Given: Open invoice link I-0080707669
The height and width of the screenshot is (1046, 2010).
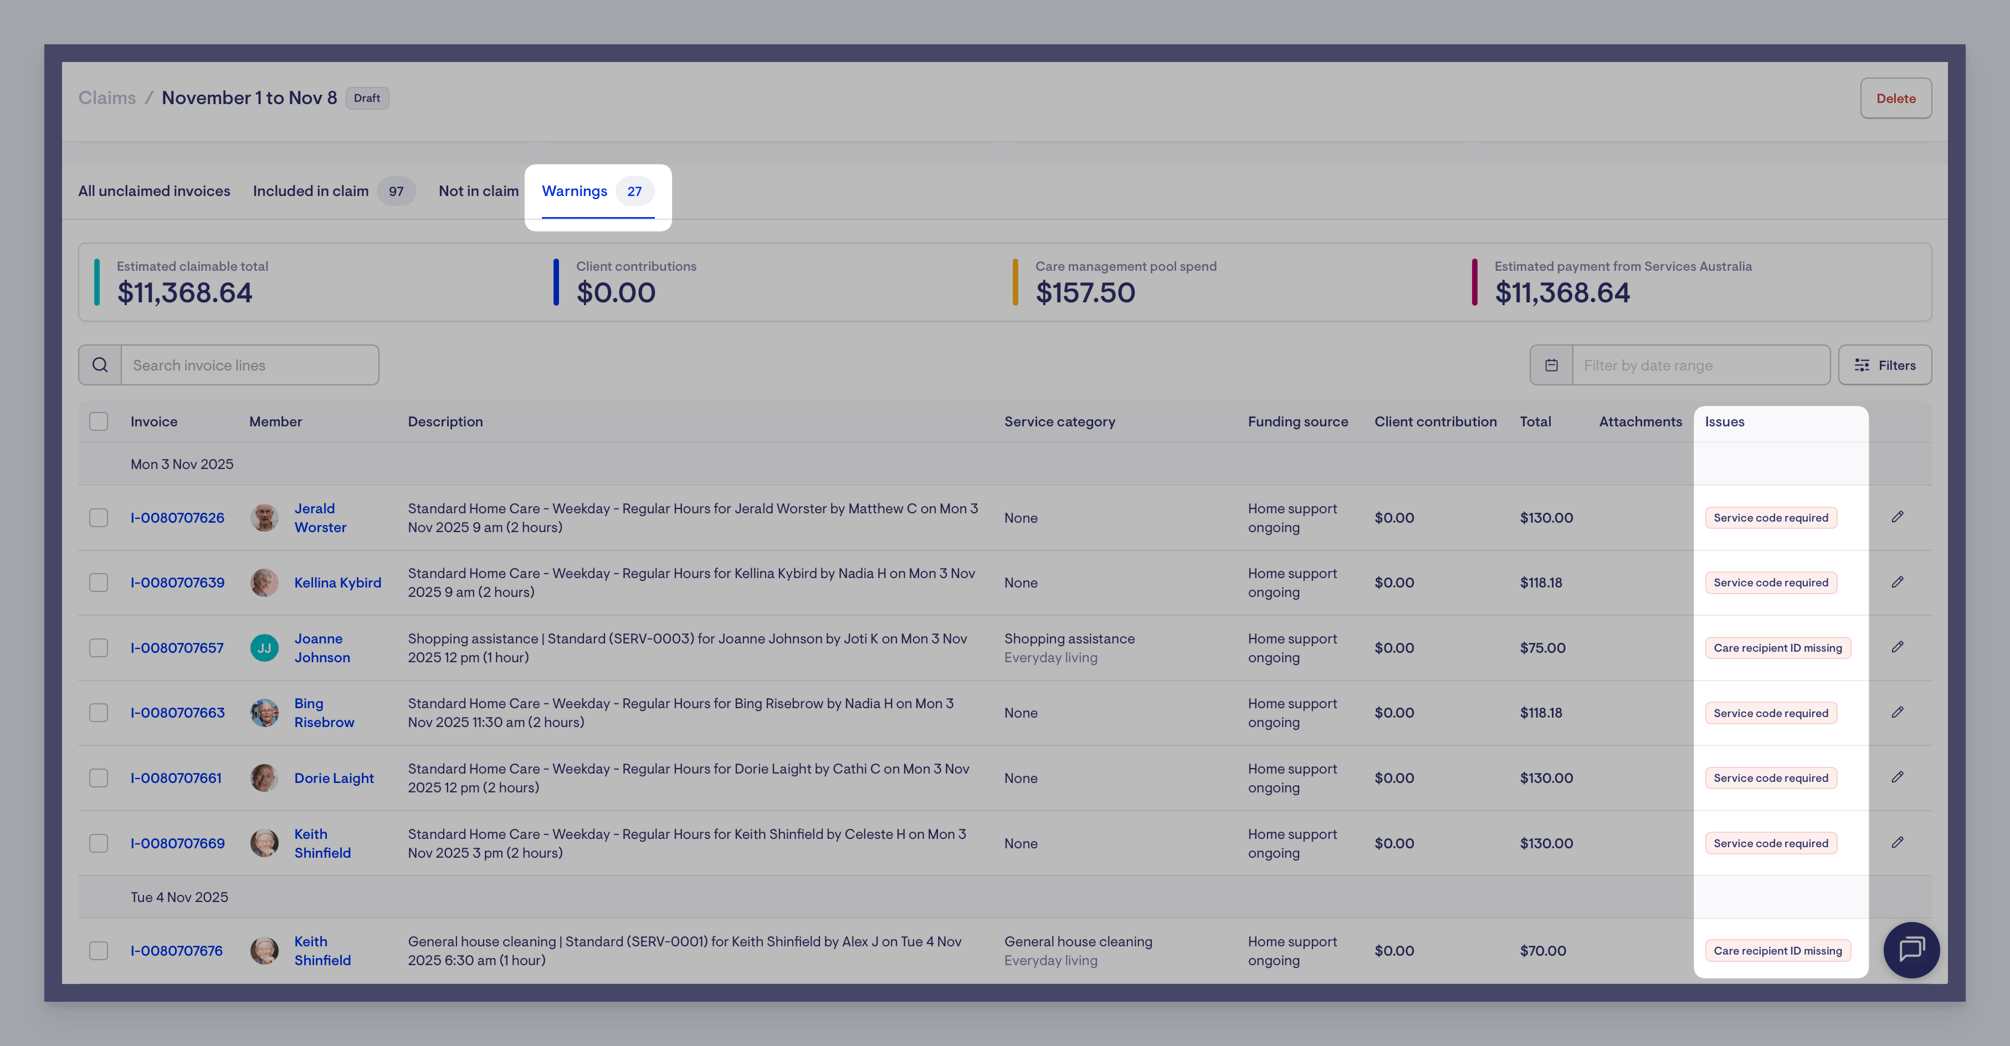Looking at the screenshot, I should tap(177, 843).
